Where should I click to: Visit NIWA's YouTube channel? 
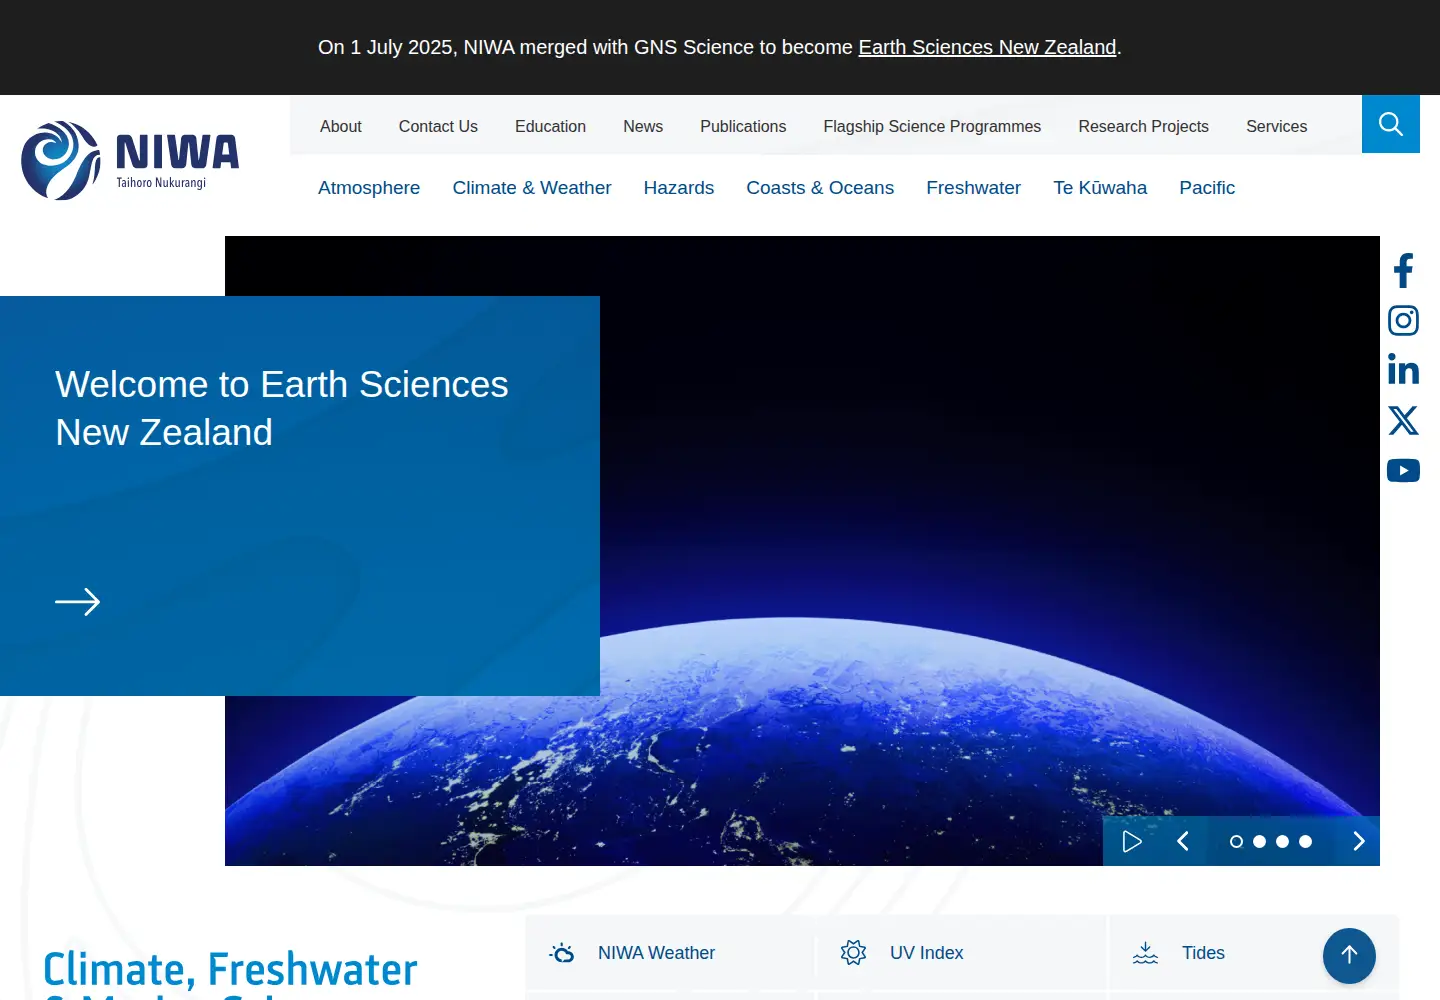(x=1403, y=470)
